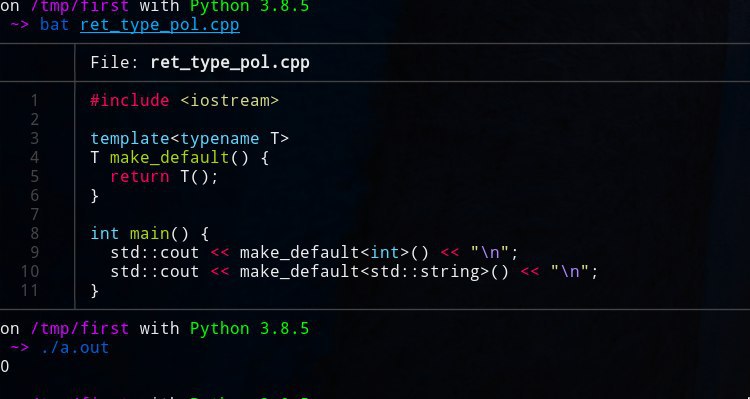Click line number 9 in the gutter

(34, 253)
